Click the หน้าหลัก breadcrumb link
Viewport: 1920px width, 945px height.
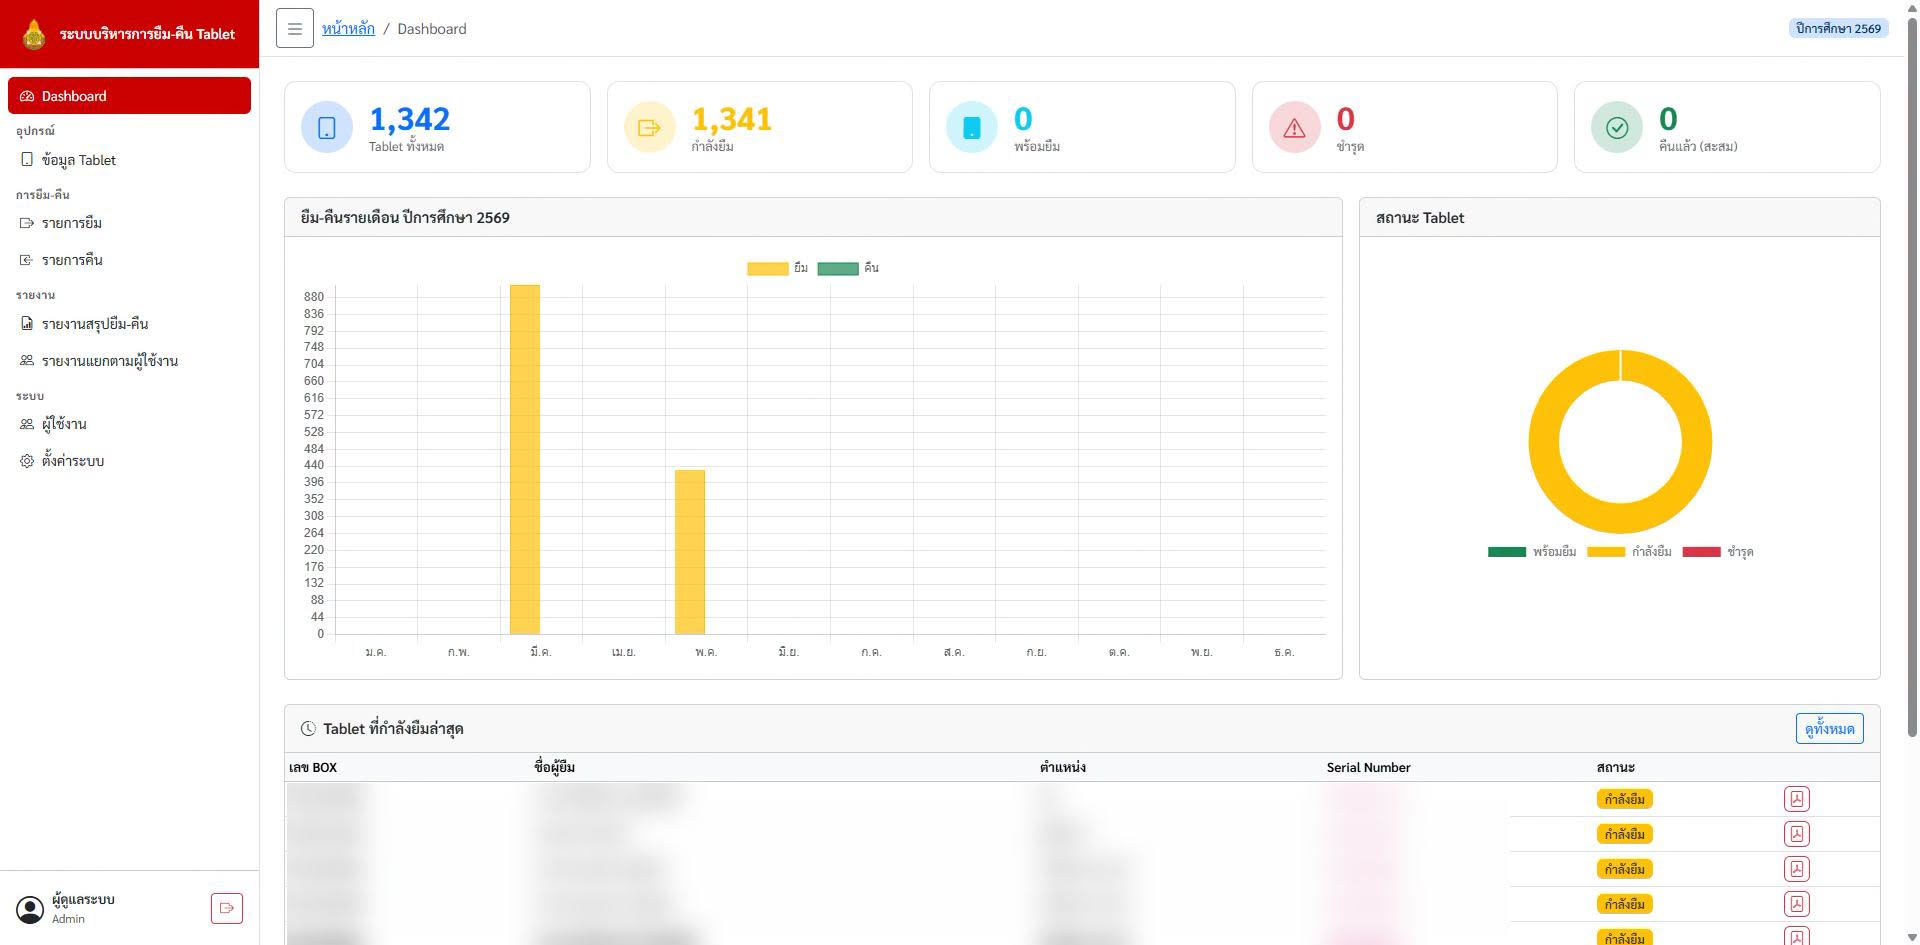[x=348, y=29]
